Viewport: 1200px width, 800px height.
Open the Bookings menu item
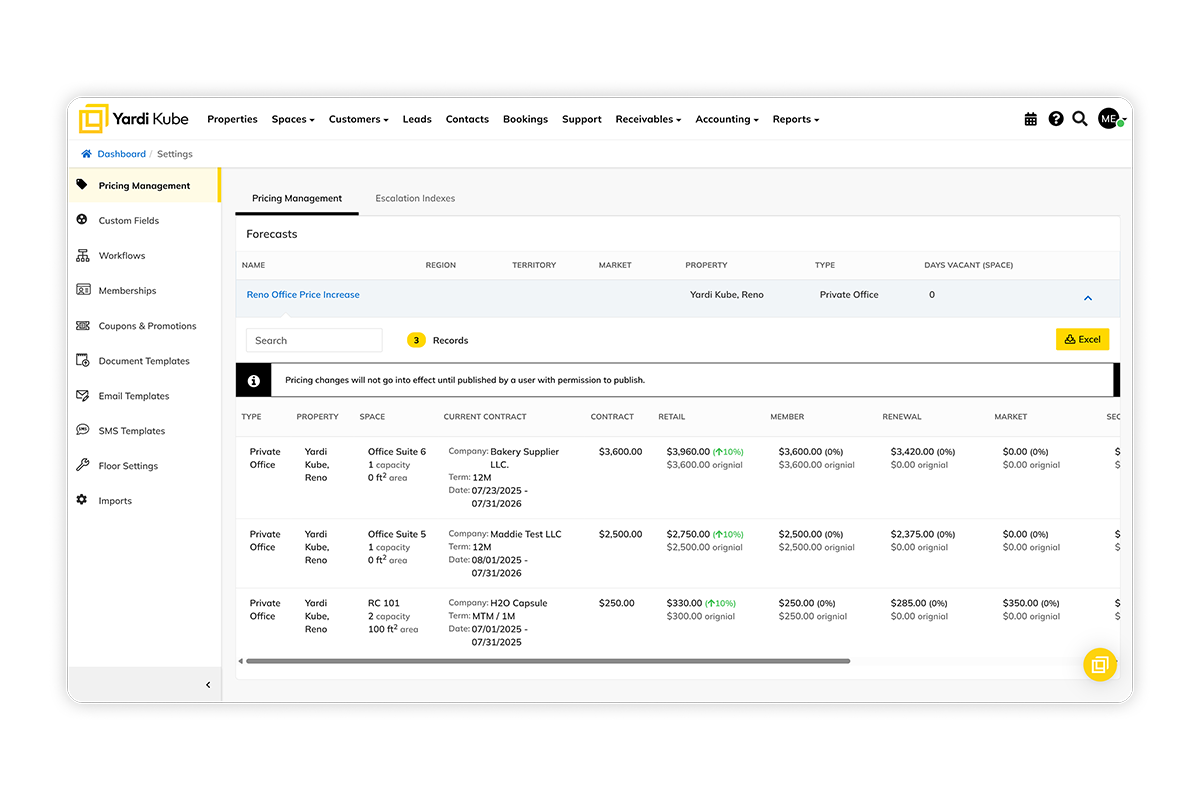pos(525,119)
